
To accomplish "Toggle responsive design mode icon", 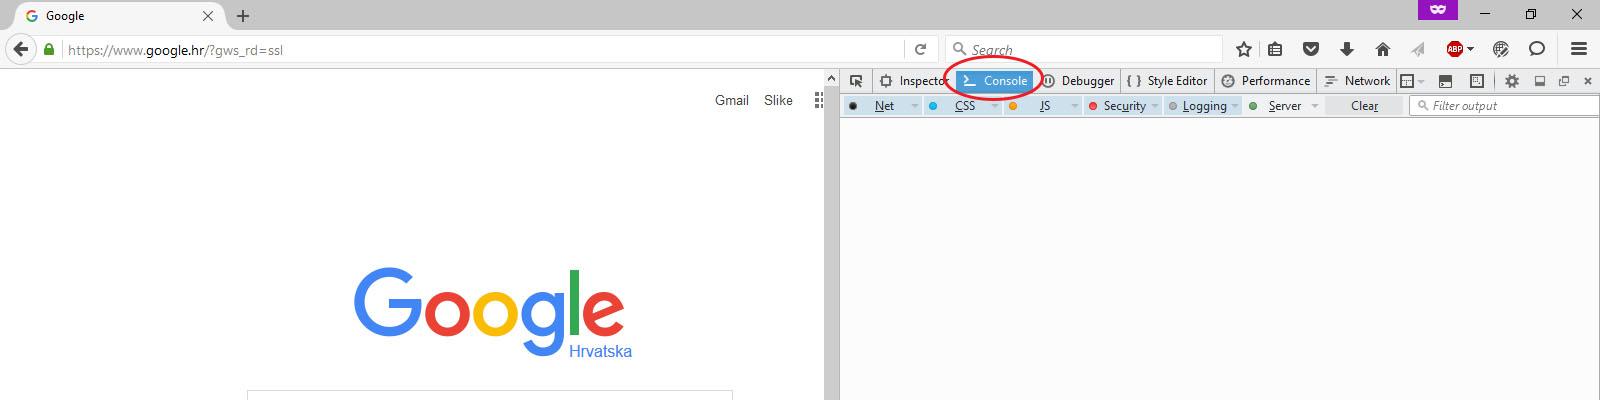I will point(1477,81).
